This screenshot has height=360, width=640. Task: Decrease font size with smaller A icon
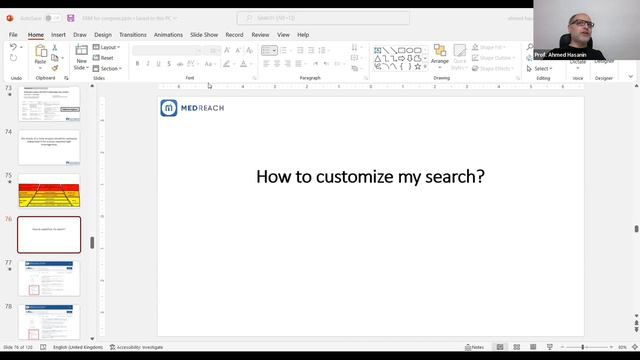pyautogui.click(x=238, y=50)
